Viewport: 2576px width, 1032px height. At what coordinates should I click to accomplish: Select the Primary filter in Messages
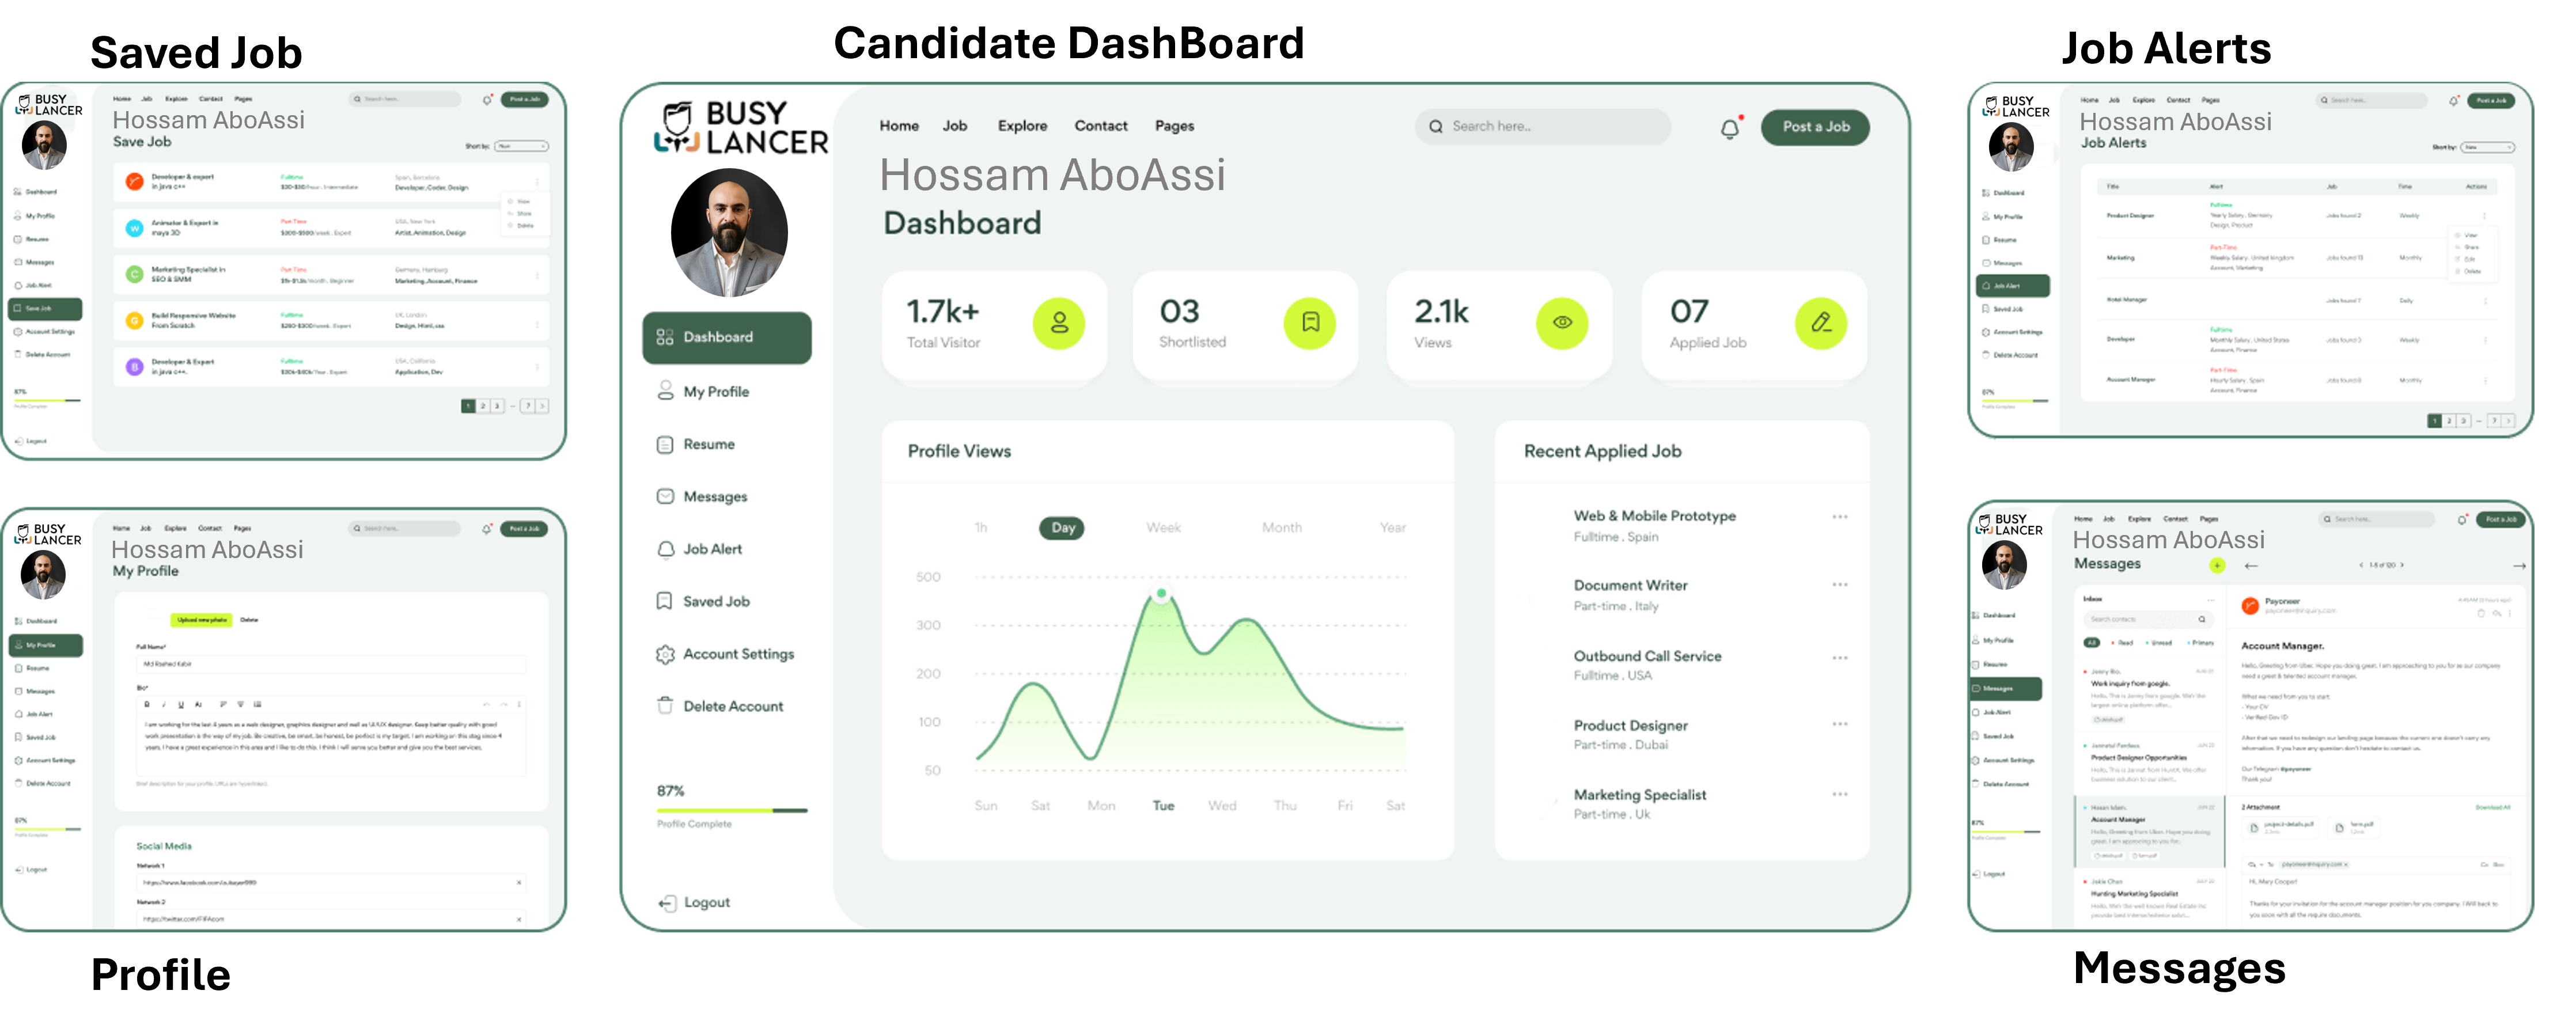[2199, 643]
